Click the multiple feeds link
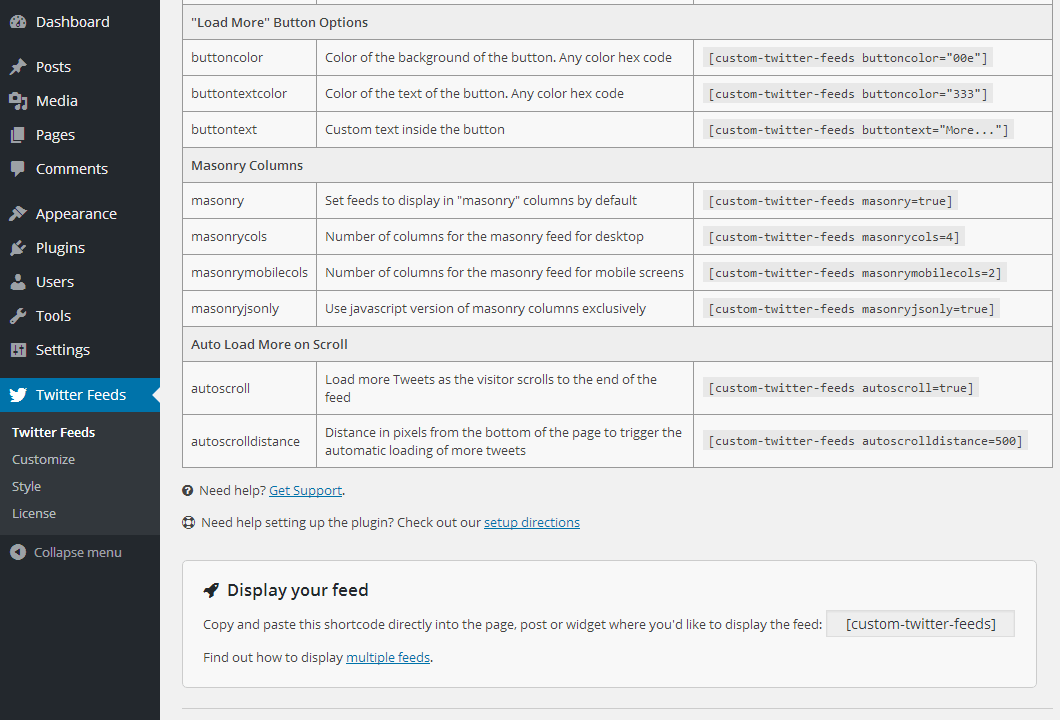The height and width of the screenshot is (720, 1060). coord(388,657)
